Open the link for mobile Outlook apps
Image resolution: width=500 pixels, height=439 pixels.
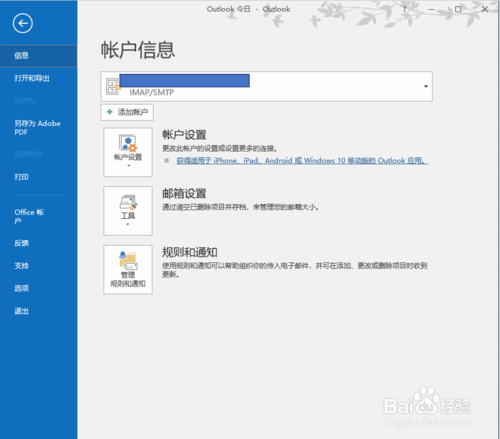302,161
